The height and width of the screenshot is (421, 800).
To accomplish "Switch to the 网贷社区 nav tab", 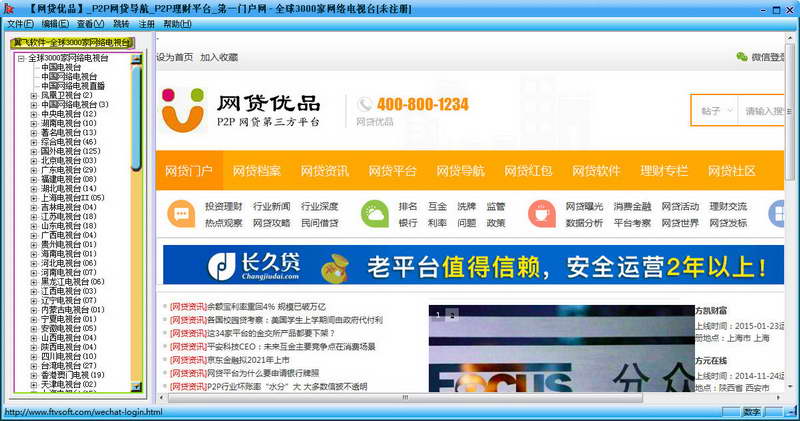I will (x=732, y=170).
